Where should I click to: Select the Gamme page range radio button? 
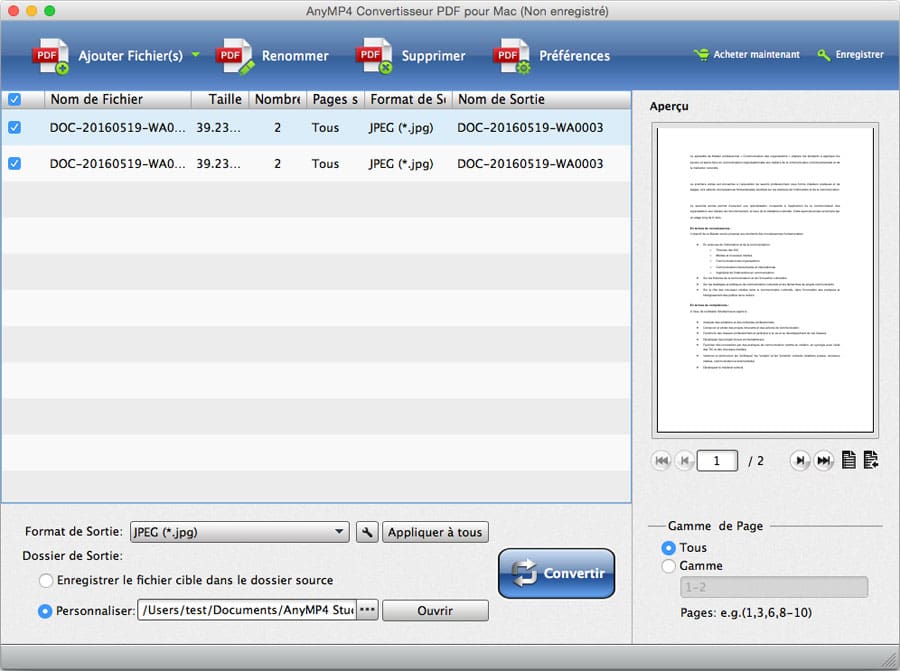pos(669,566)
